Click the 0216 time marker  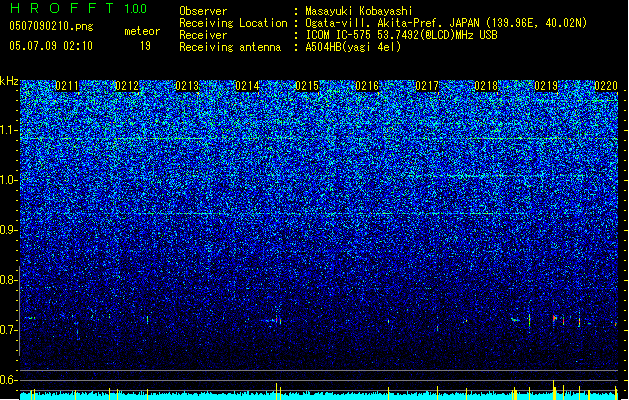point(367,86)
